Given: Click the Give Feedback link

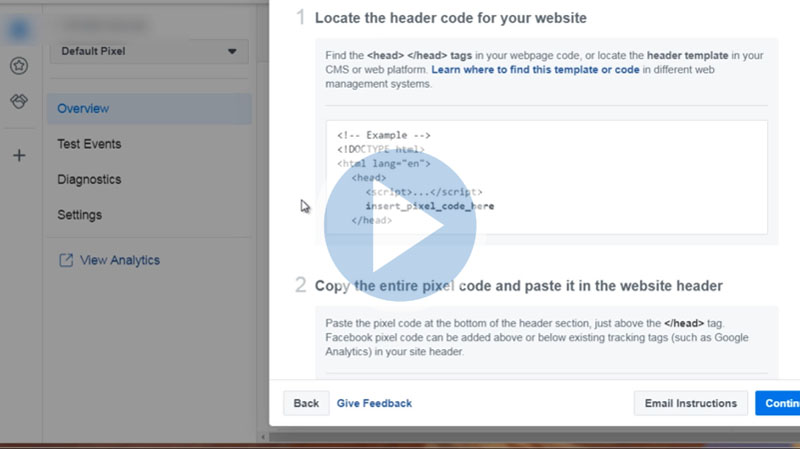Looking at the screenshot, I should pyautogui.click(x=374, y=403).
